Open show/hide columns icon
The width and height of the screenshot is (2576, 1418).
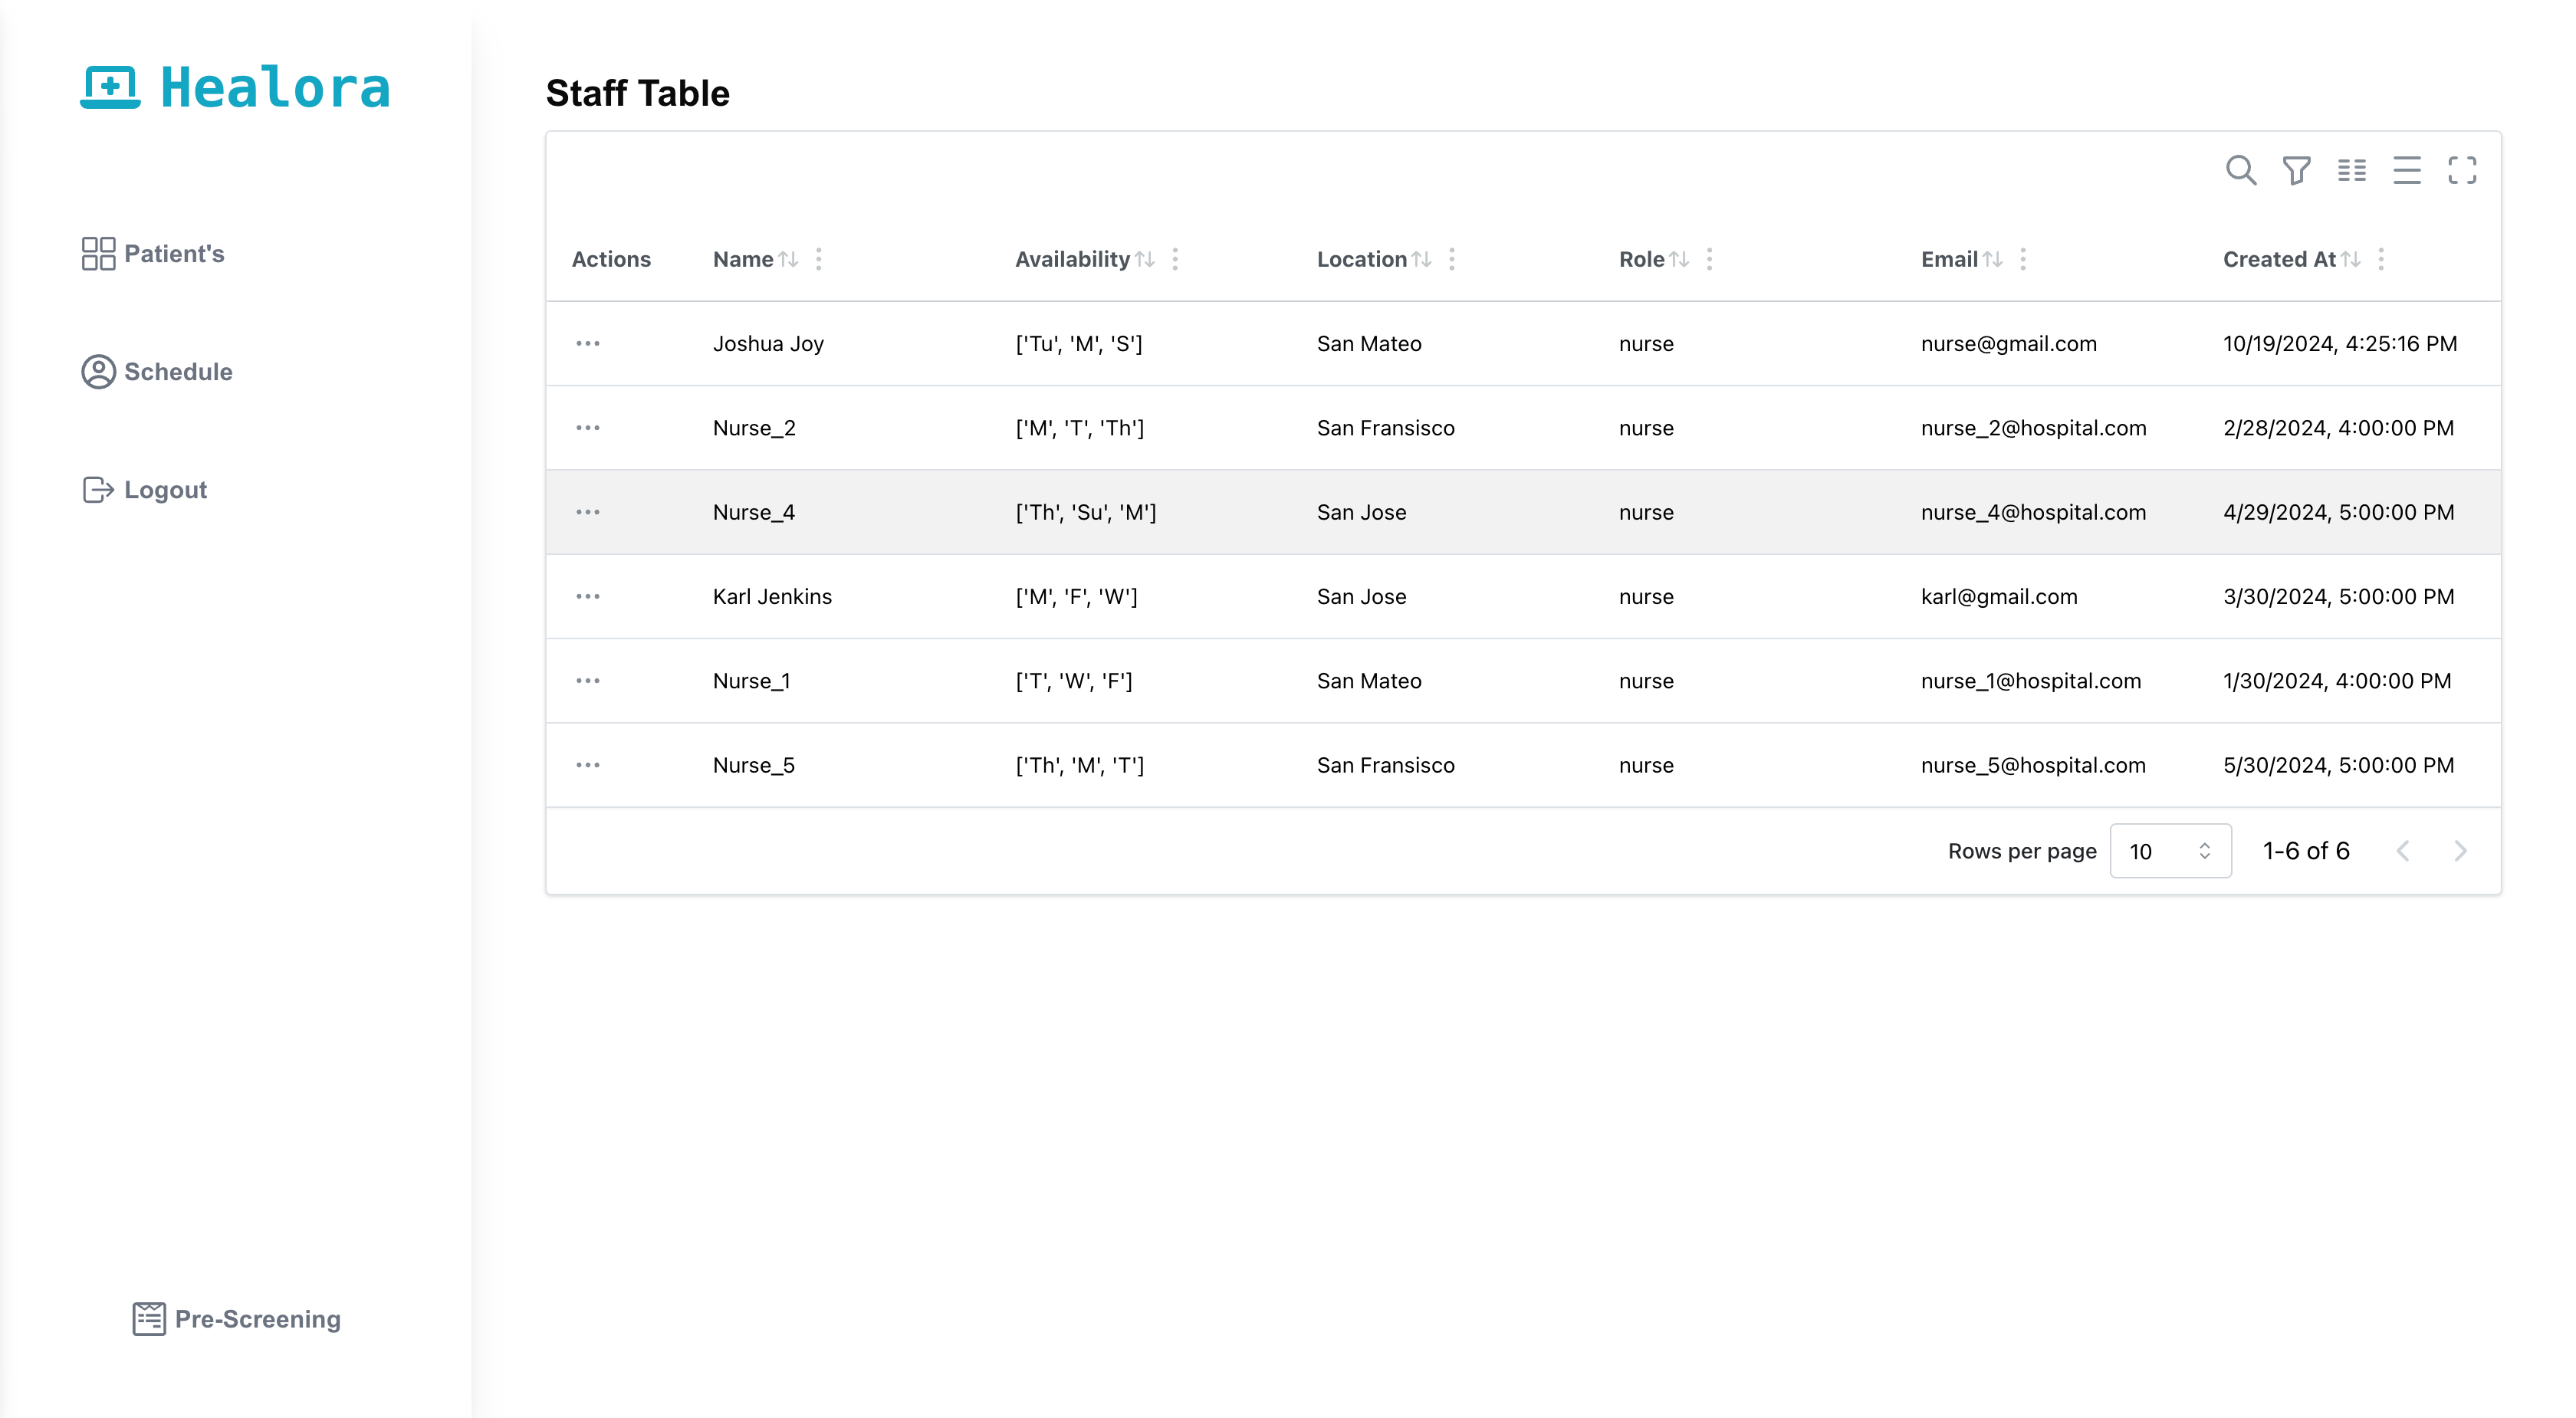point(2351,170)
